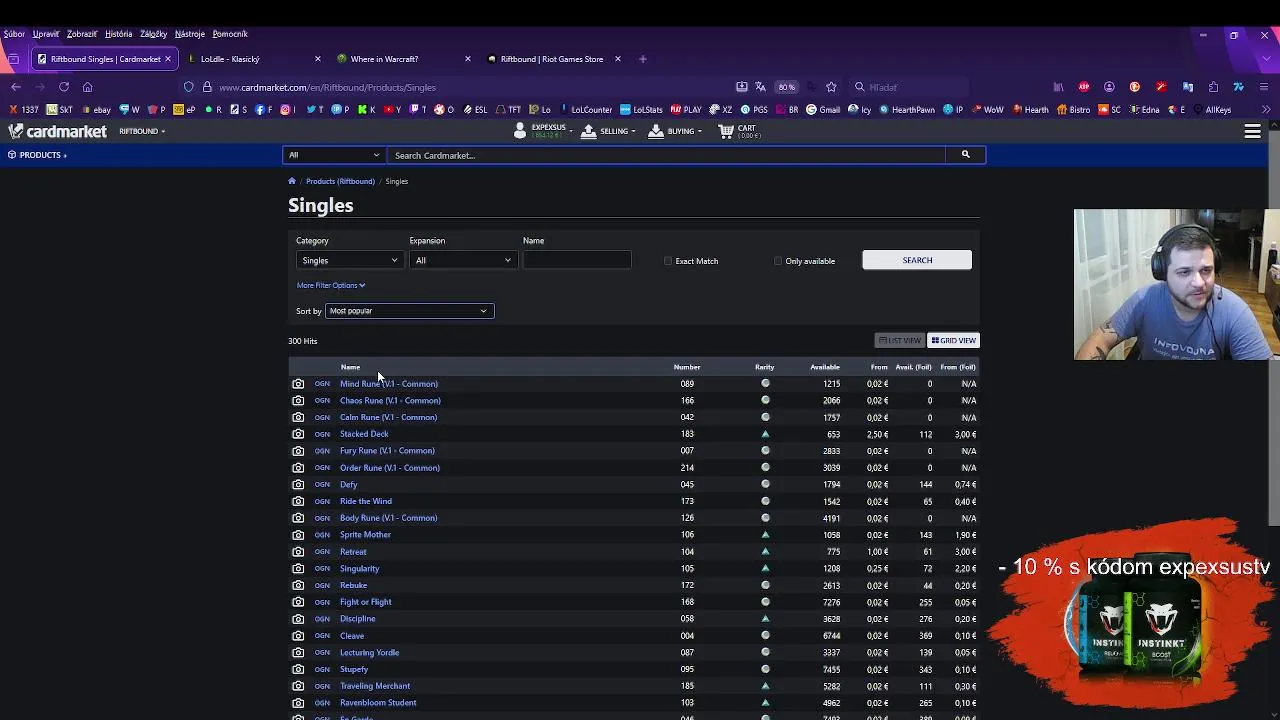The height and width of the screenshot is (720, 1280).
Task: Go to home breadcrumb icon
Action: 292,181
